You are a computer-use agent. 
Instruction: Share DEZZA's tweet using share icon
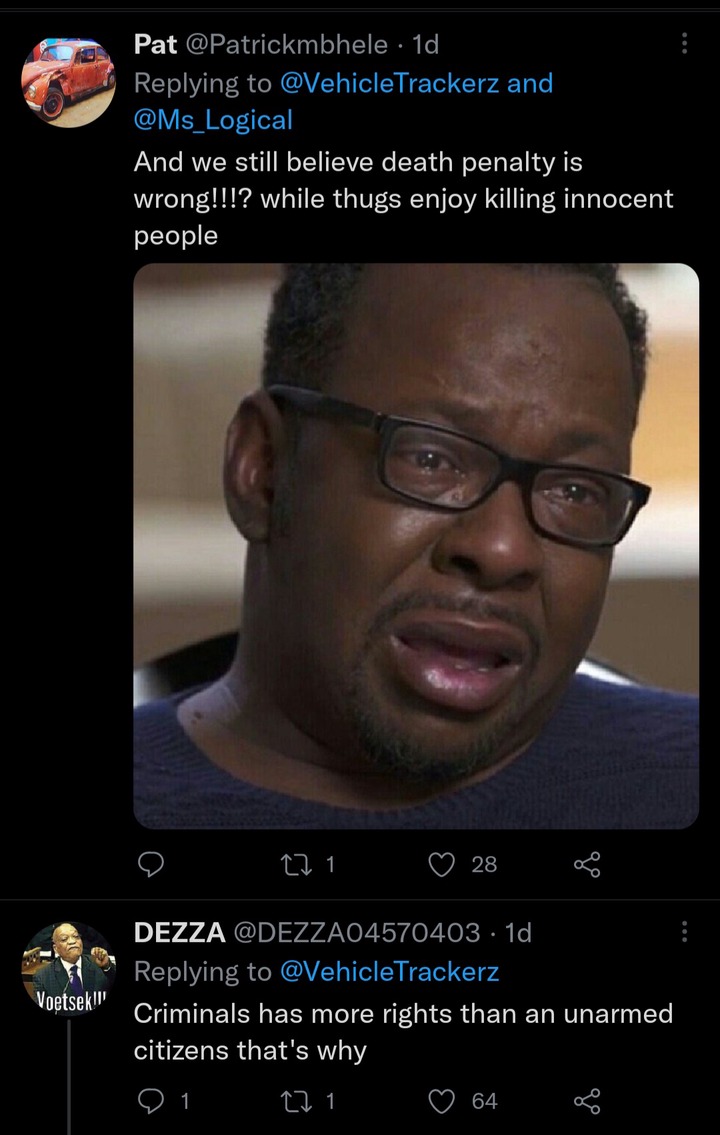587,1101
